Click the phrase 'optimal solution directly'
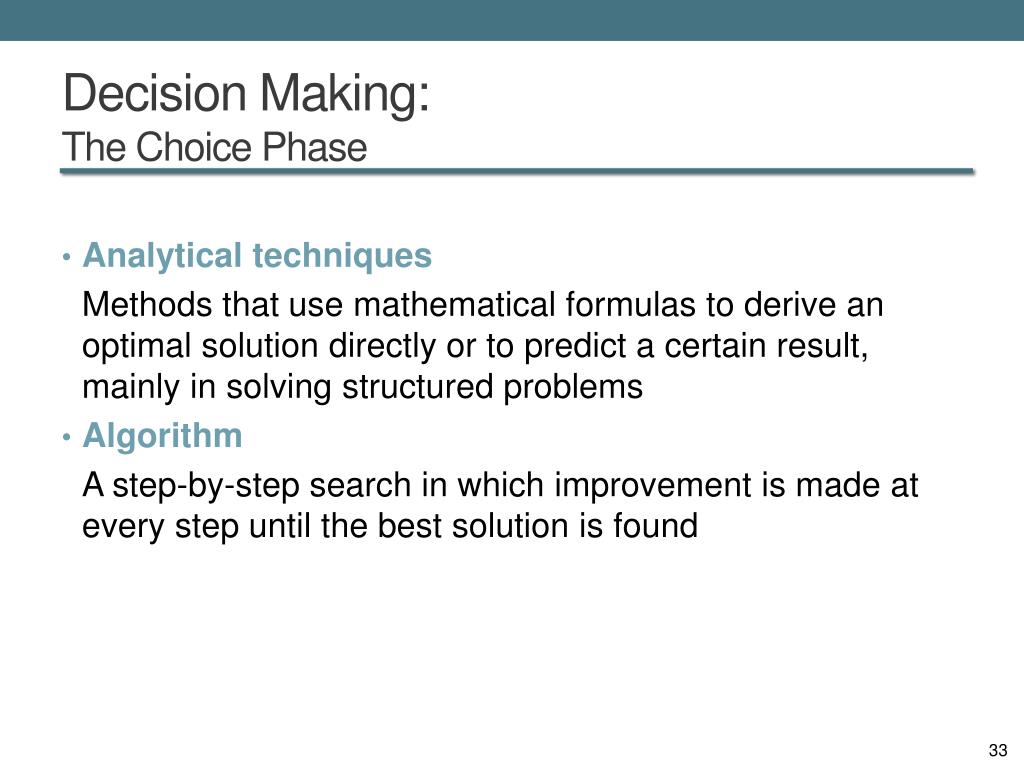 click(x=259, y=346)
